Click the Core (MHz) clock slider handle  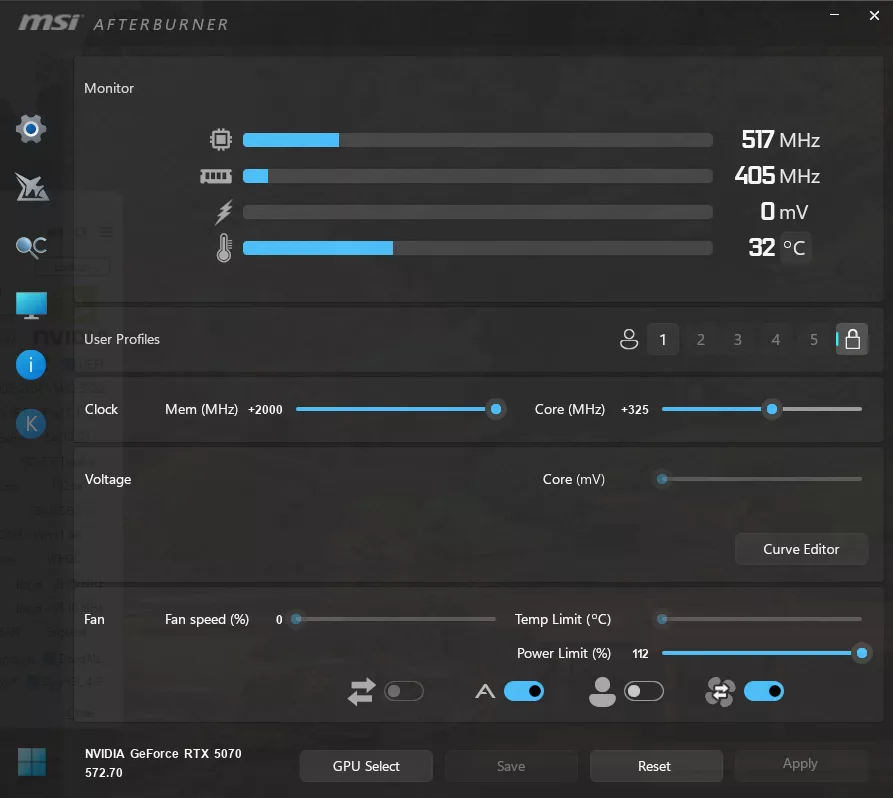click(772, 409)
